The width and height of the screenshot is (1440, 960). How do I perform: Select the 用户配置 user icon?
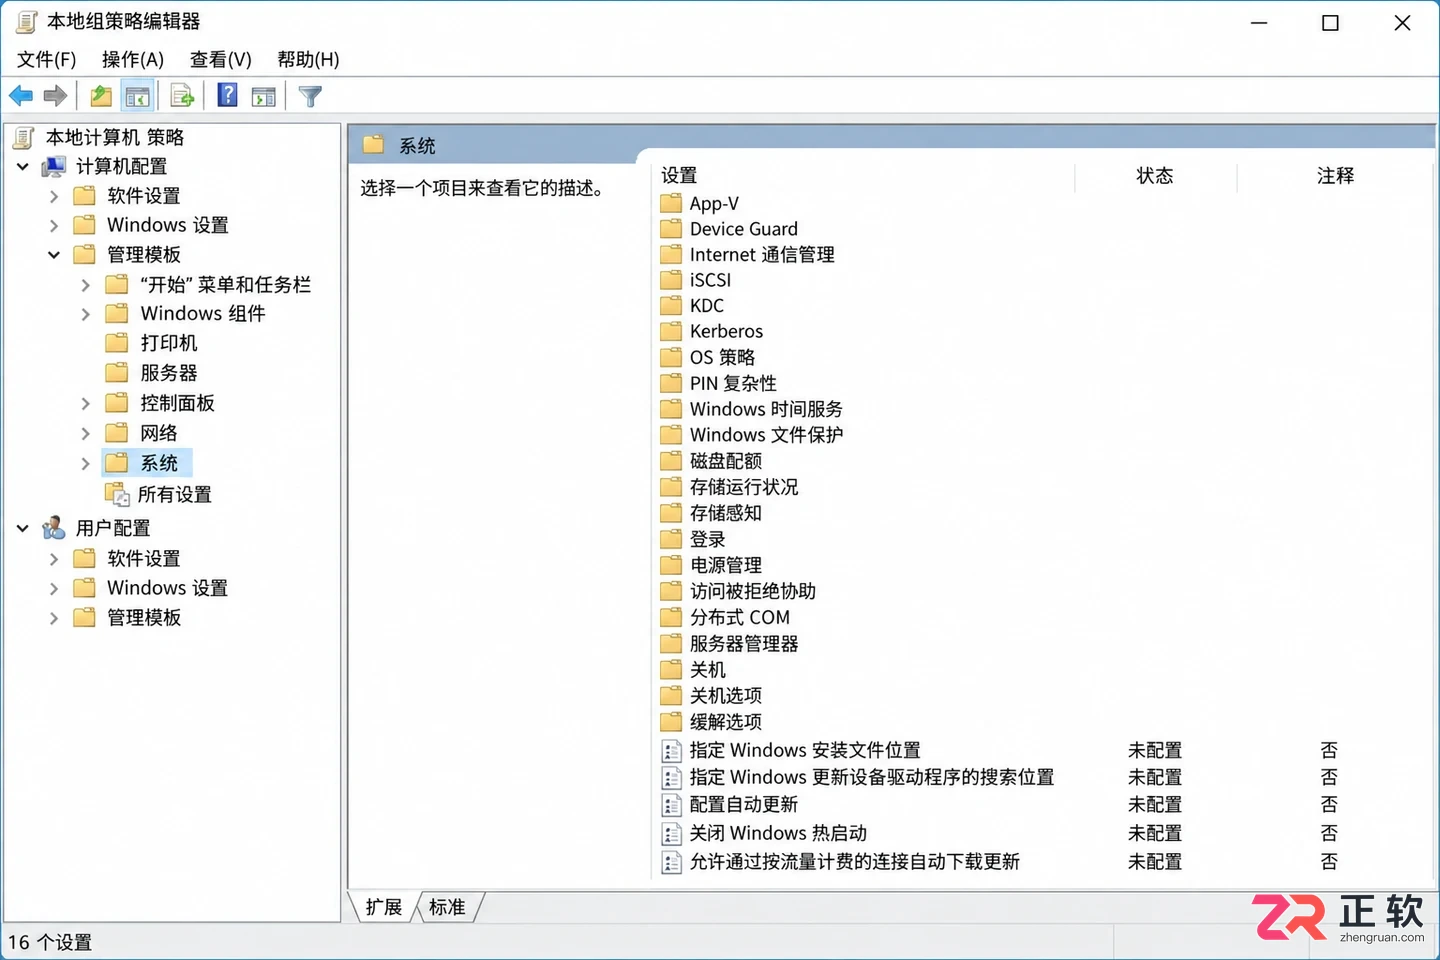(x=54, y=527)
